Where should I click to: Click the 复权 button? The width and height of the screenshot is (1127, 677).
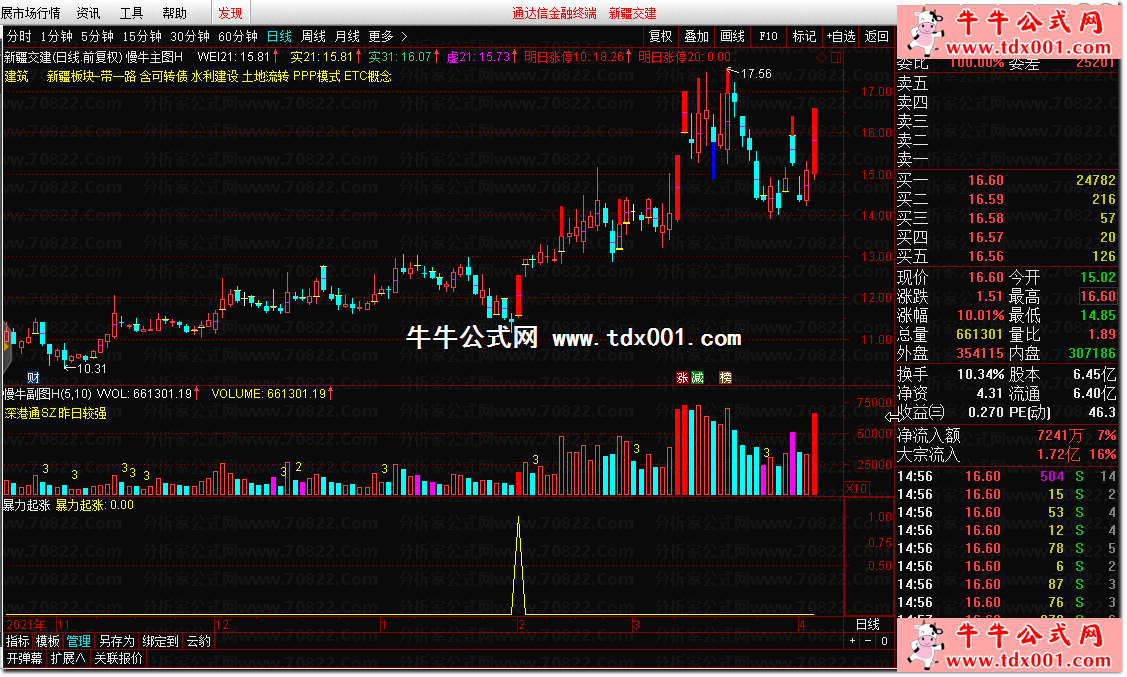coord(661,36)
